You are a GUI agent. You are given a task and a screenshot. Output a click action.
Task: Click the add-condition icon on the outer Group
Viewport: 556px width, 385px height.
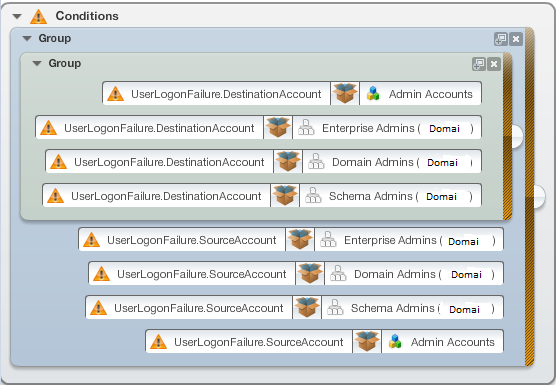pyautogui.click(x=501, y=39)
